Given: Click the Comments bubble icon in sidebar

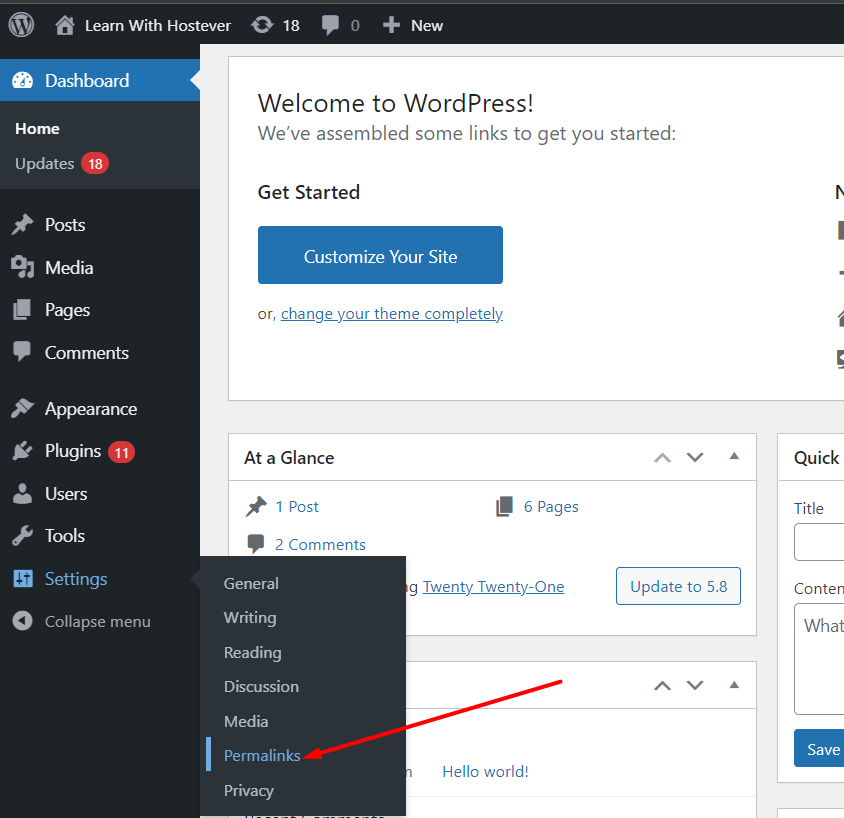Looking at the screenshot, I should (22, 351).
